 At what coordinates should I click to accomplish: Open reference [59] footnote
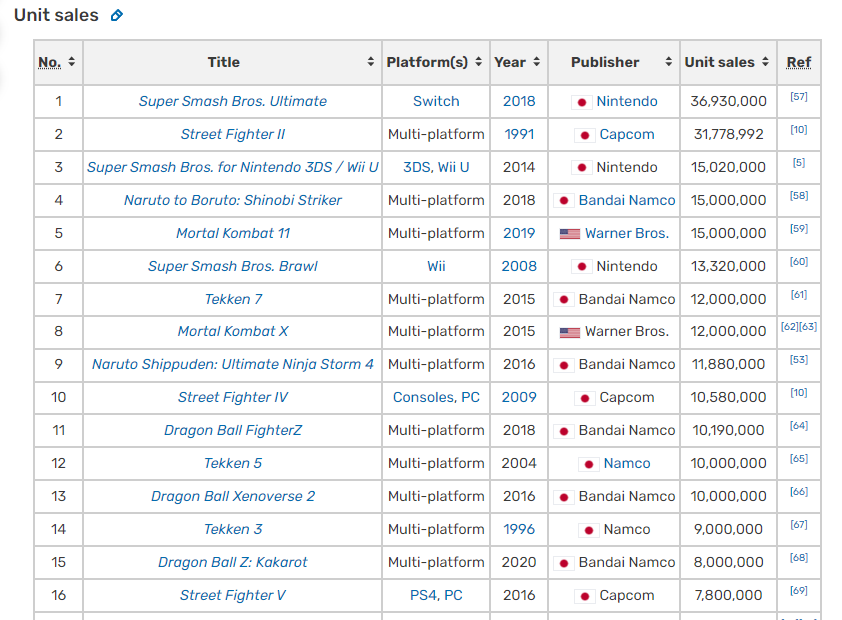(x=799, y=229)
